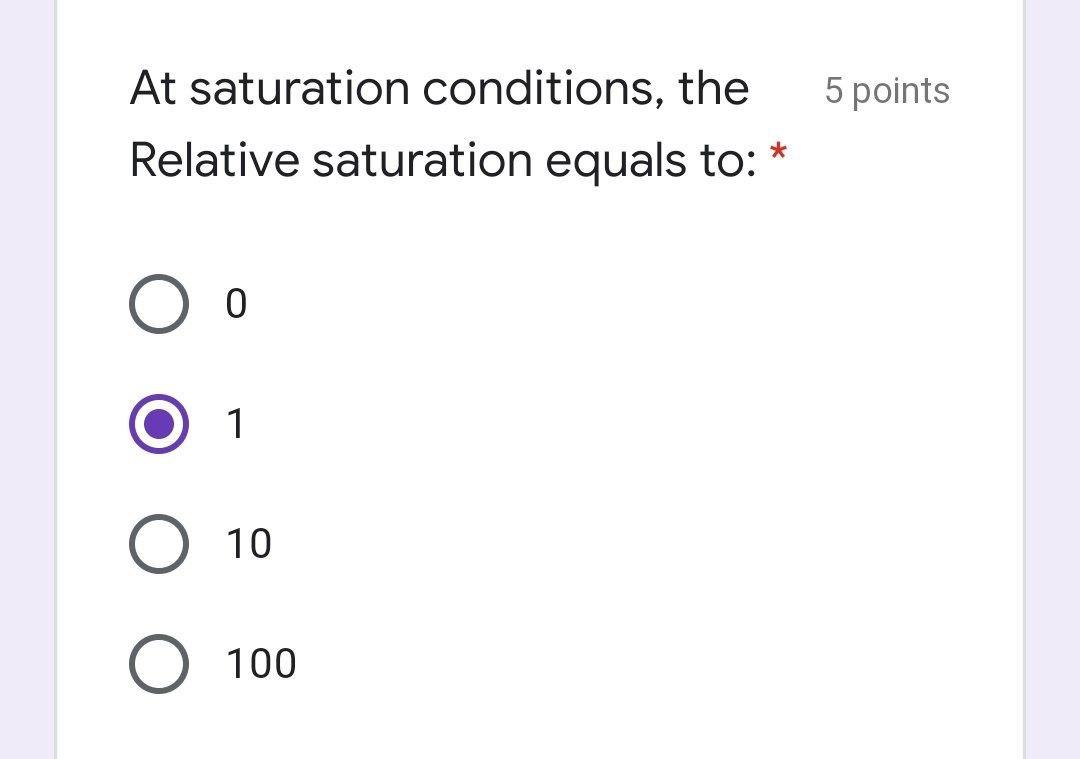Click the 5 points label
Image resolution: width=1080 pixels, height=759 pixels.
pos(886,91)
